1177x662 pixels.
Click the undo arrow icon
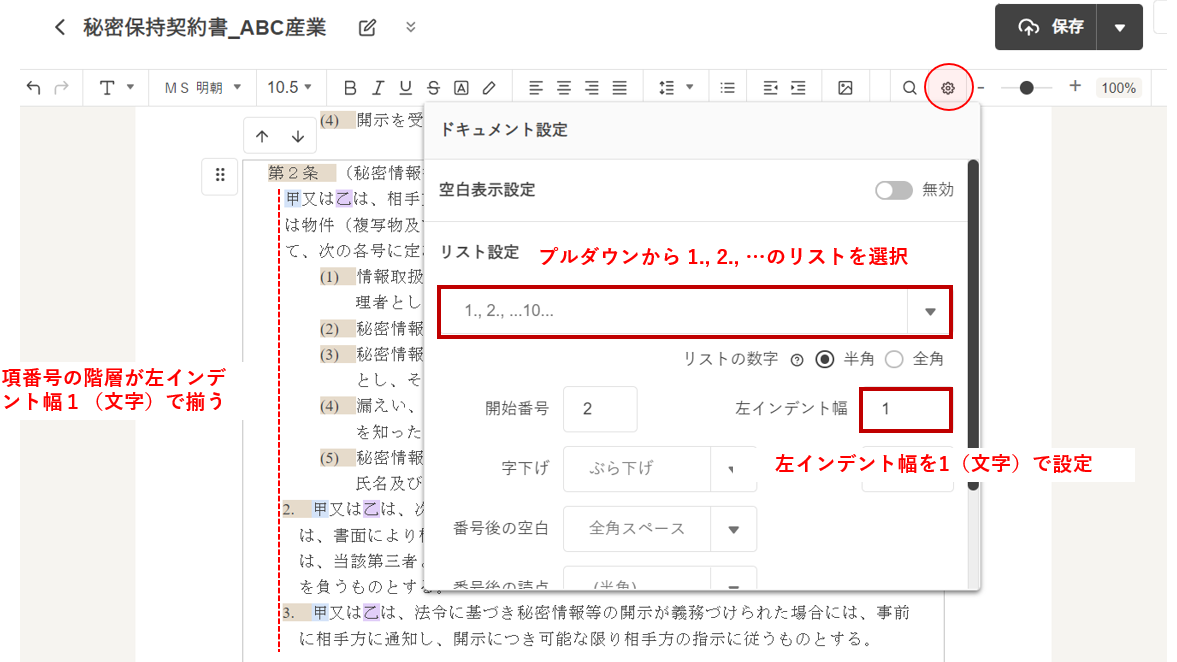pyautogui.click(x=34, y=88)
